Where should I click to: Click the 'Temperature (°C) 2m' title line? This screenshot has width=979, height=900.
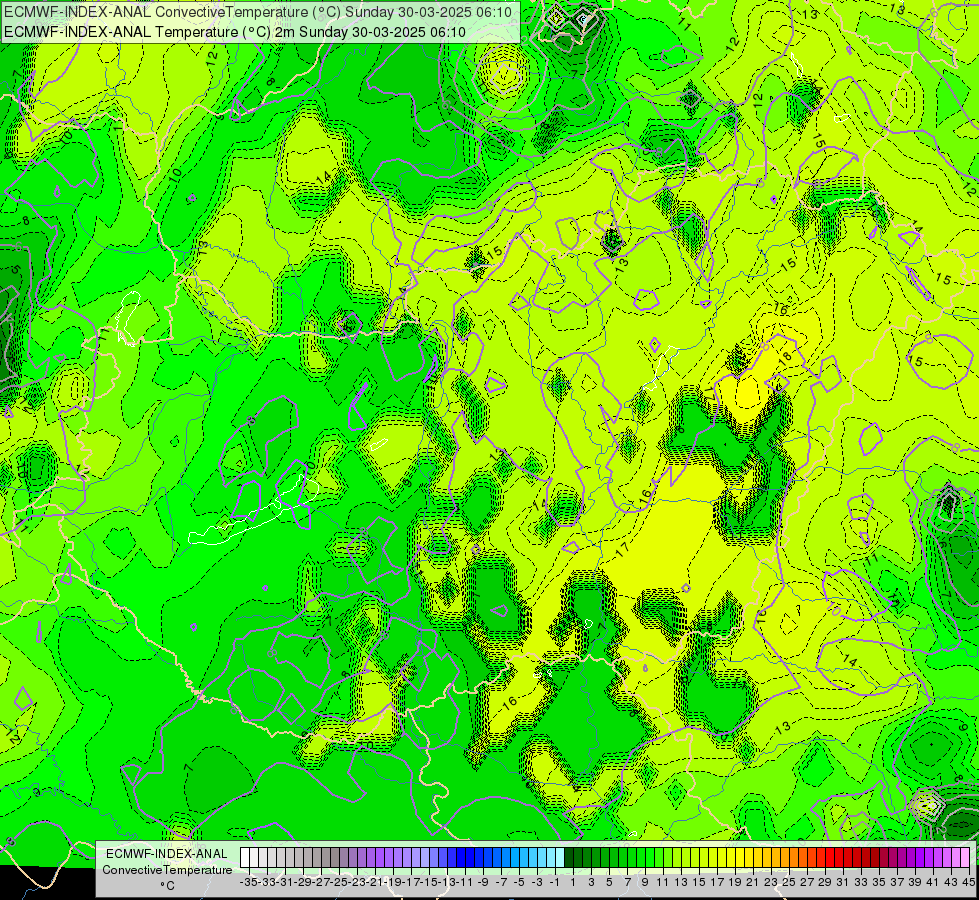[x=235, y=32]
